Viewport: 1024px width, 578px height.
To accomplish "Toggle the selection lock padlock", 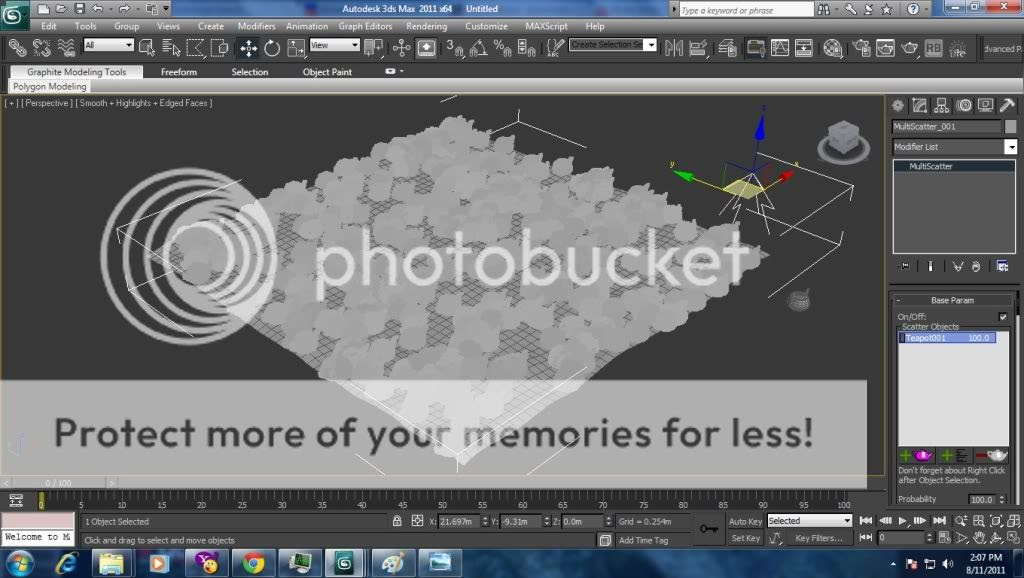I will pyautogui.click(x=397, y=521).
